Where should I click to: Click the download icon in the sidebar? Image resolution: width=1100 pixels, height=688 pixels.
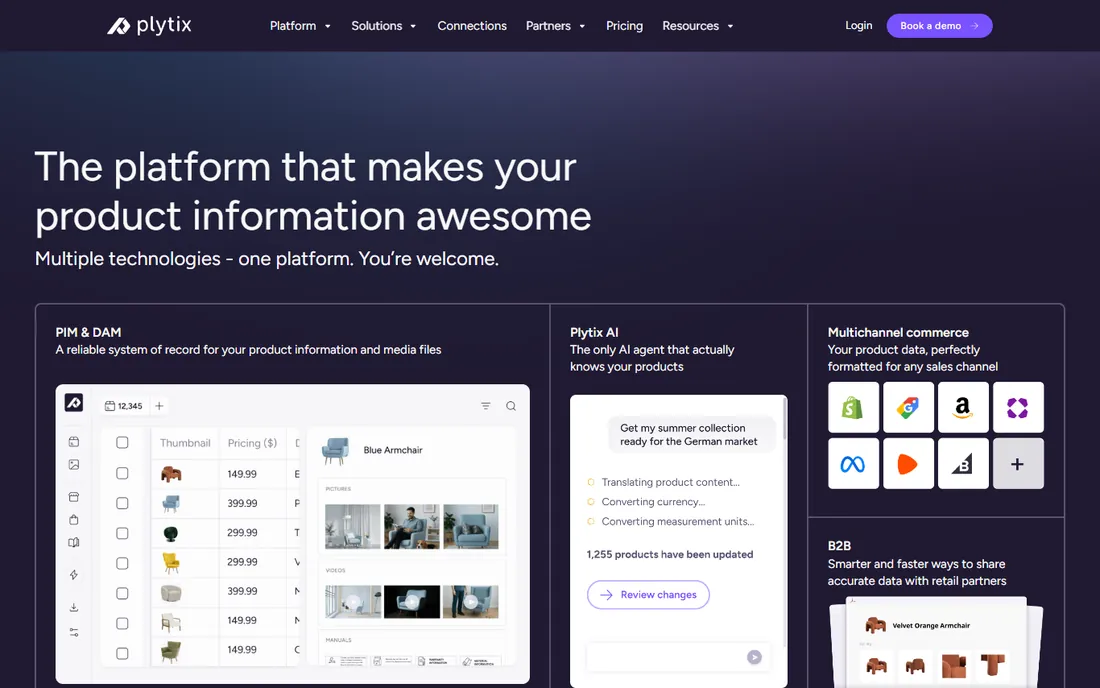(74, 607)
